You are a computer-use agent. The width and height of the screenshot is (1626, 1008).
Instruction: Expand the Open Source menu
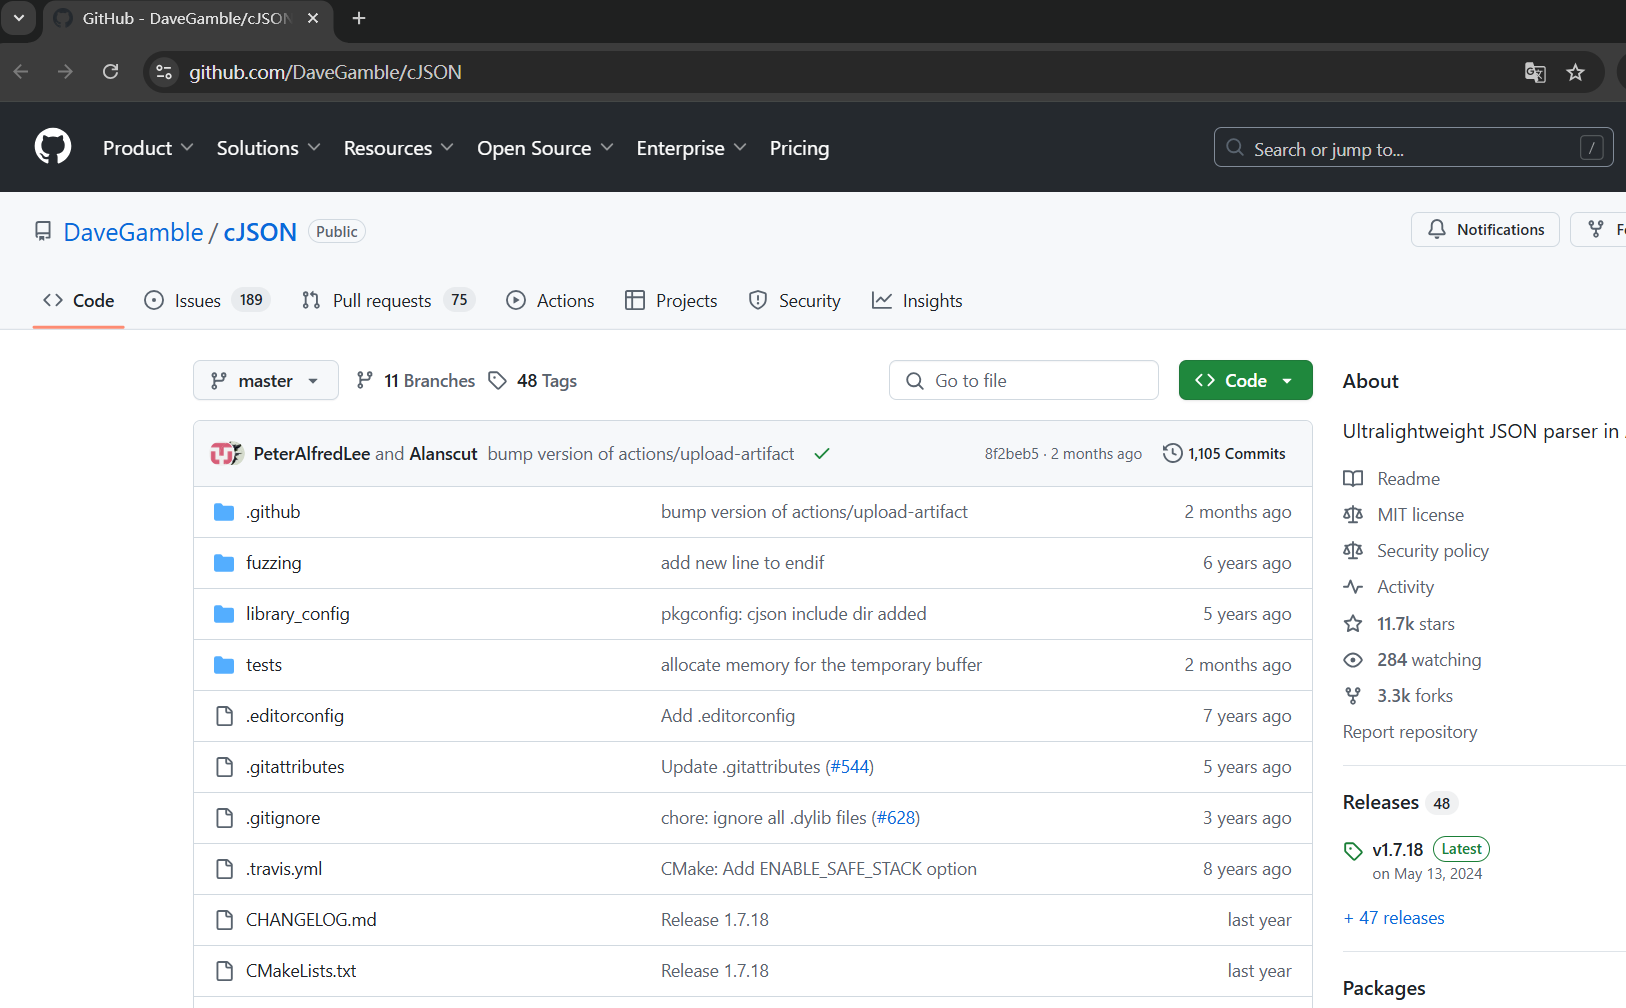545,148
